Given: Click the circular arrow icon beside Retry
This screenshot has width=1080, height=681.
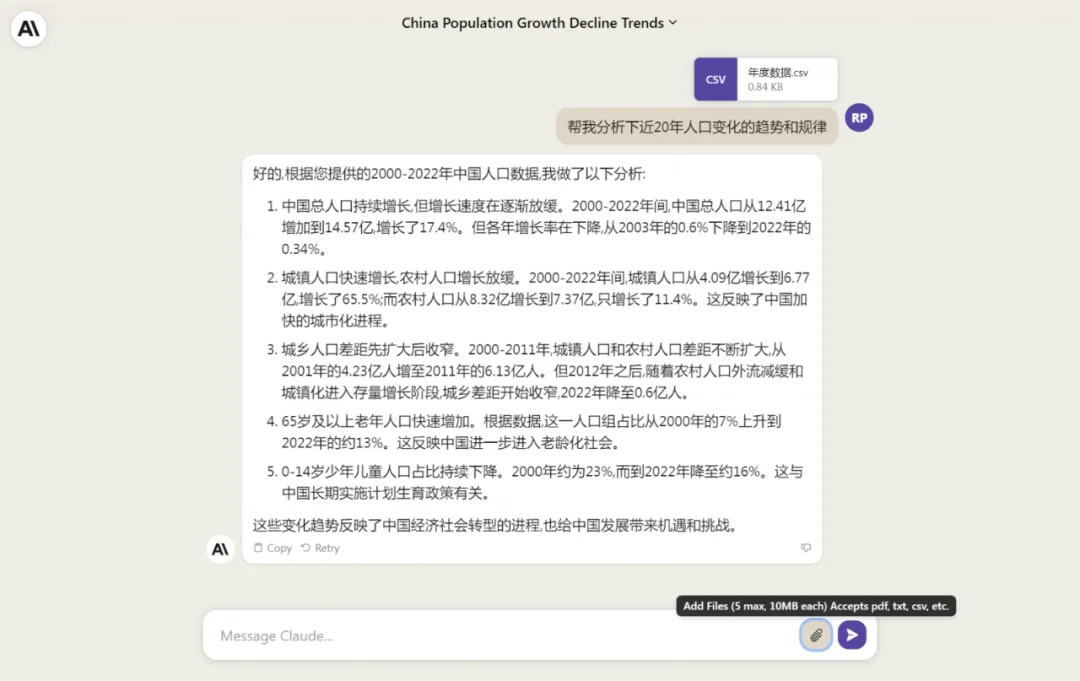Looking at the screenshot, I should (x=306, y=547).
